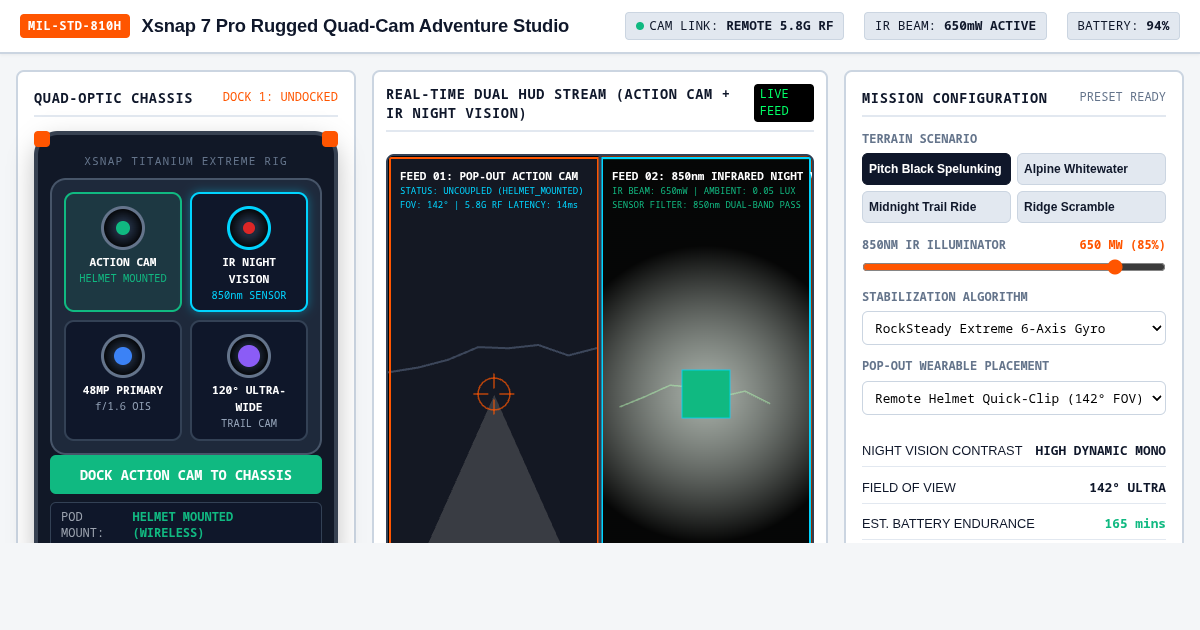The width and height of the screenshot is (1200, 630).
Task: Click the High Dynamic Mono contrast value
Action: (x=1100, y=450)
